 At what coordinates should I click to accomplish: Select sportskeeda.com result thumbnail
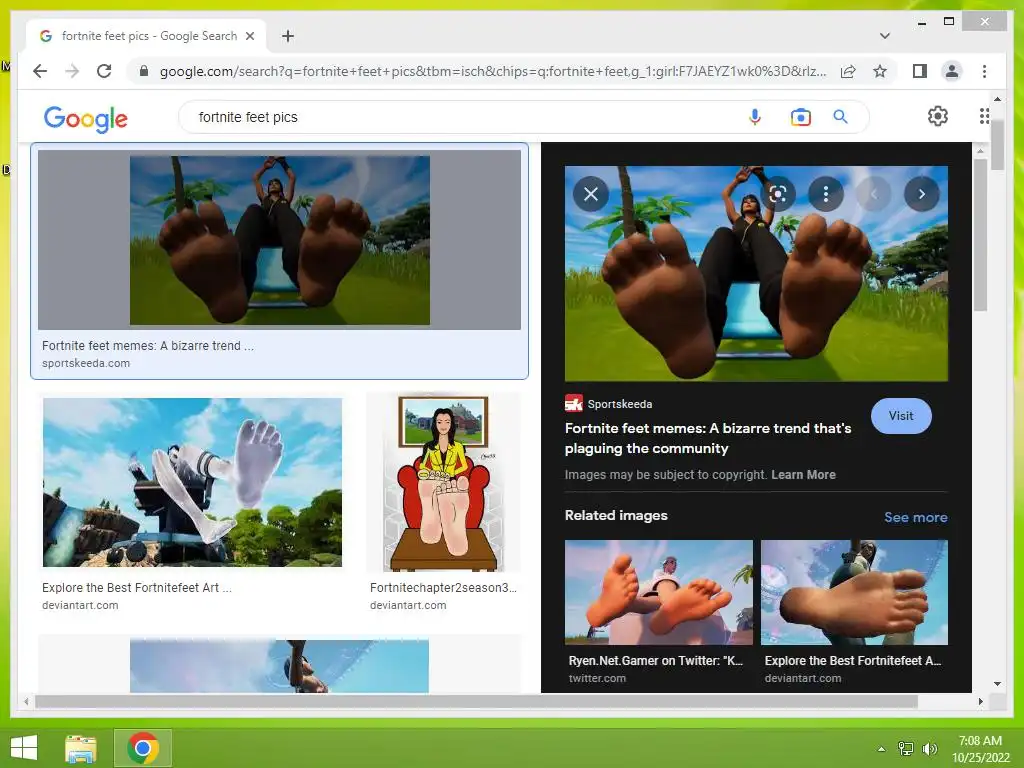[280, 240]
